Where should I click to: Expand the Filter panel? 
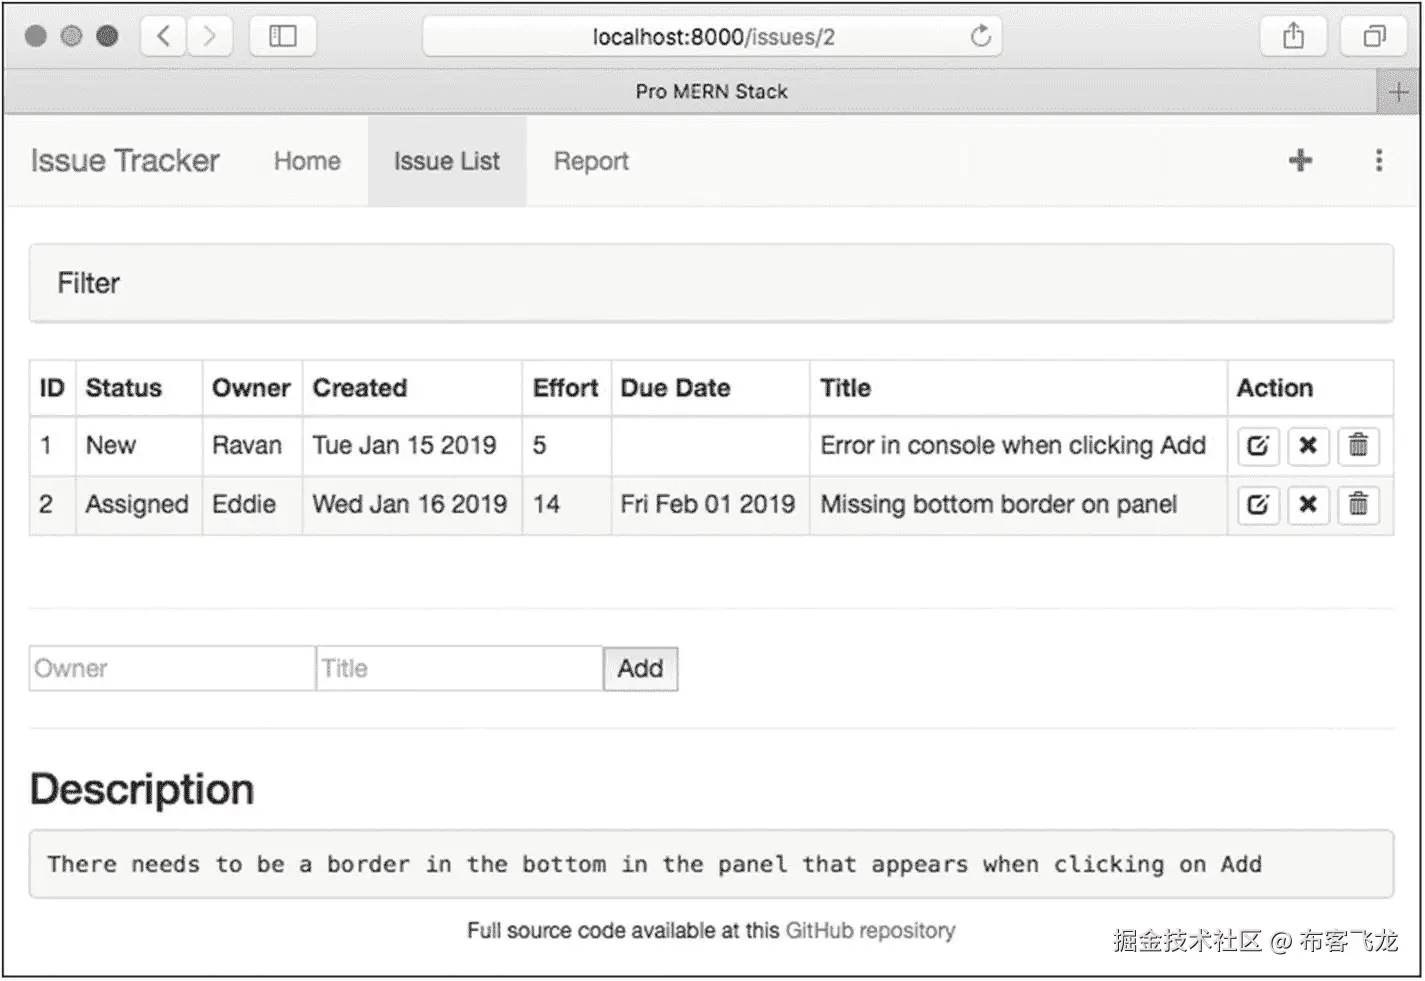[x=711, y=284]
